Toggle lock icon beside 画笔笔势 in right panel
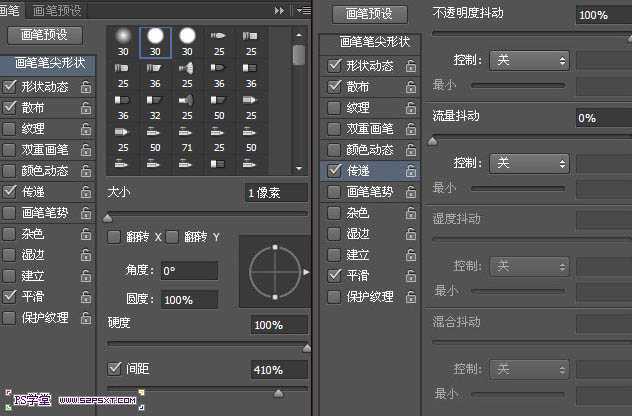Screen dimensions: 632x416 pos(411,192)
